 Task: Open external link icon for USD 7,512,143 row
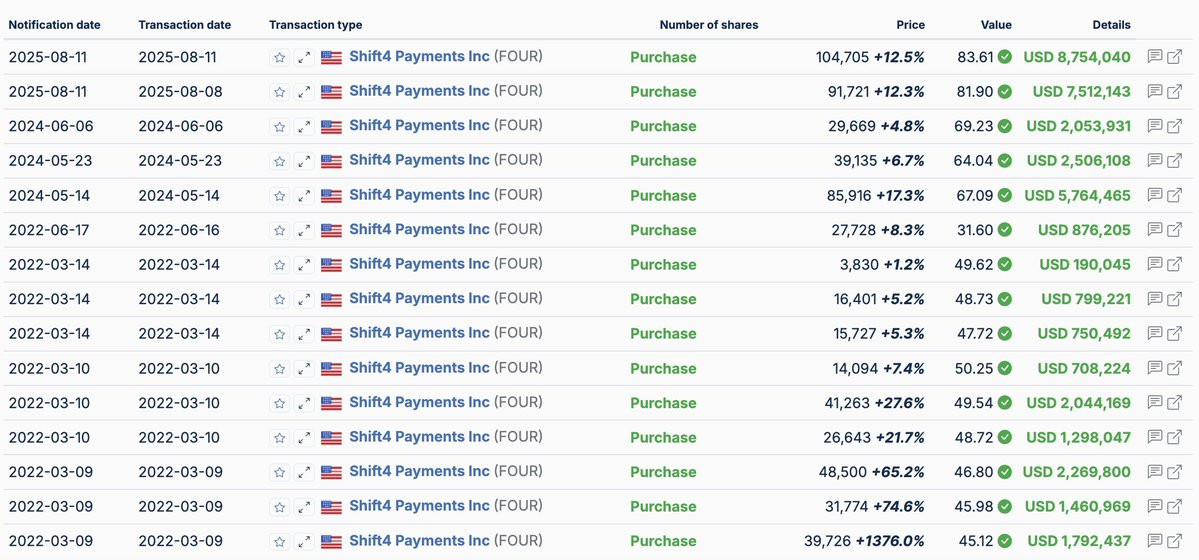(x=1175, y=92)
